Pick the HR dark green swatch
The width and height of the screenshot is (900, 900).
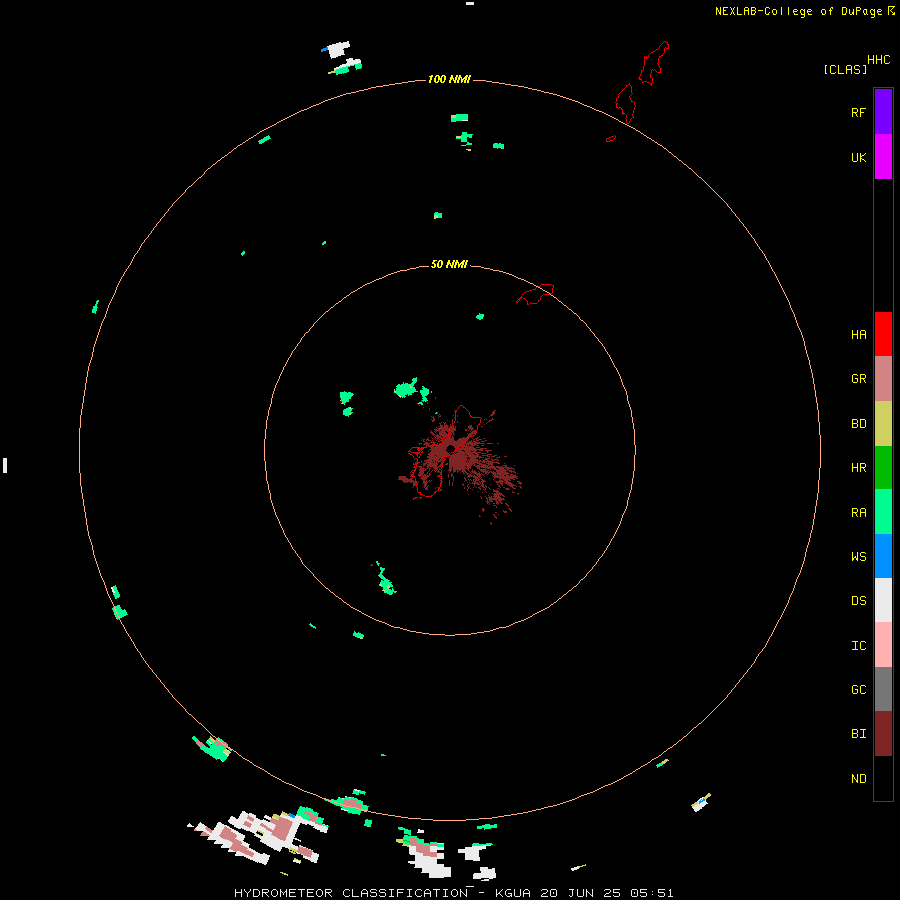(883, 467)
